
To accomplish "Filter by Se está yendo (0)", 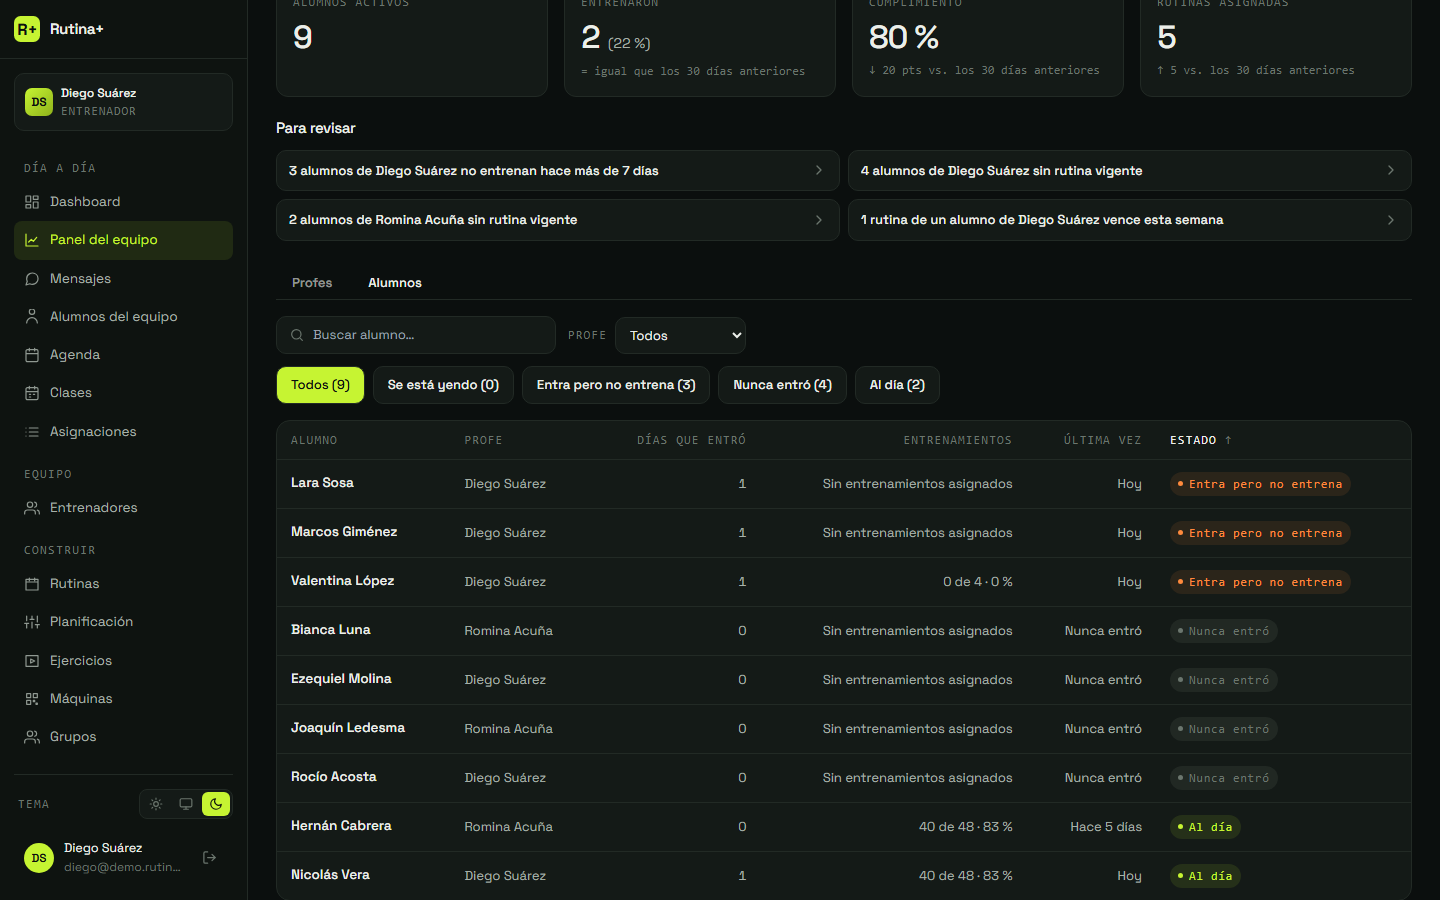I will [x=443, y=385].
